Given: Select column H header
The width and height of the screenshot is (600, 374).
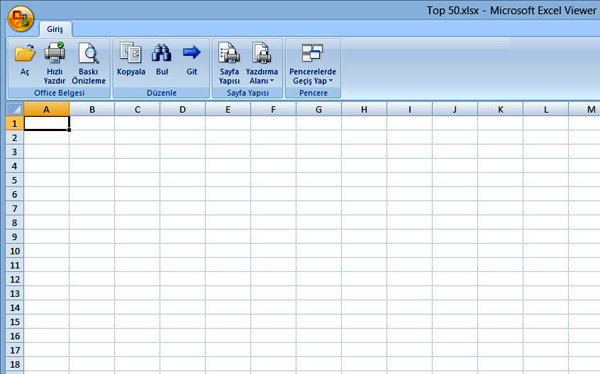Looking at the screenshot, I should tap(364, 109).
